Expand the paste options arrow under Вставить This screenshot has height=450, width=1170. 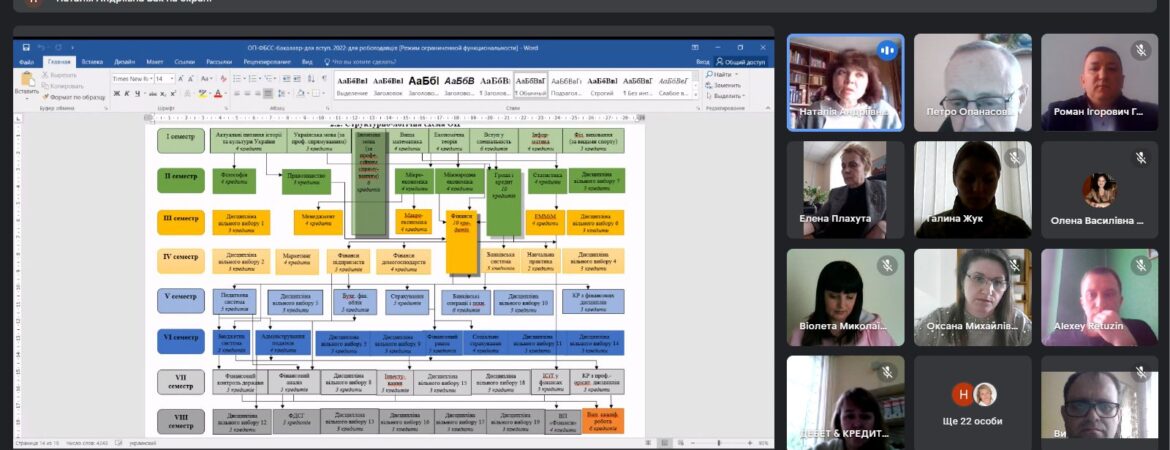(28, 99)
